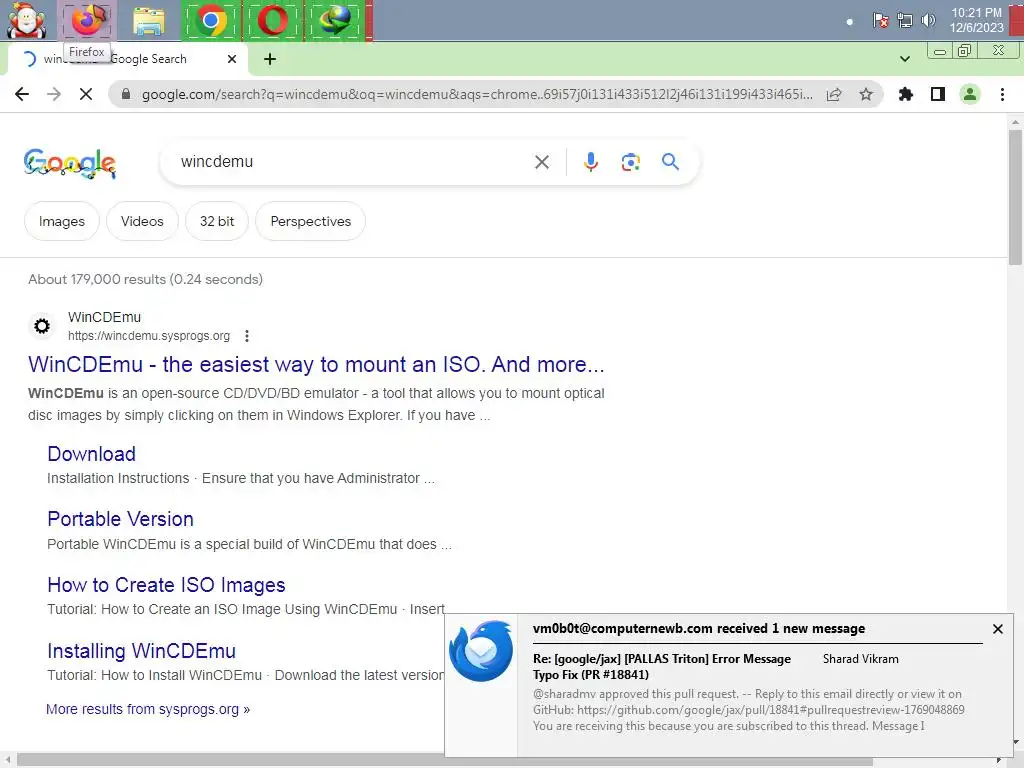
Task: Show more results from sysprogs.org
Action: 148,709
